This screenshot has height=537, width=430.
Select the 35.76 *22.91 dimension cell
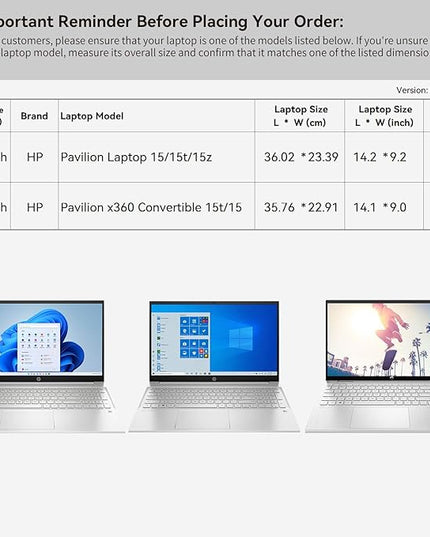click(301, 207)
